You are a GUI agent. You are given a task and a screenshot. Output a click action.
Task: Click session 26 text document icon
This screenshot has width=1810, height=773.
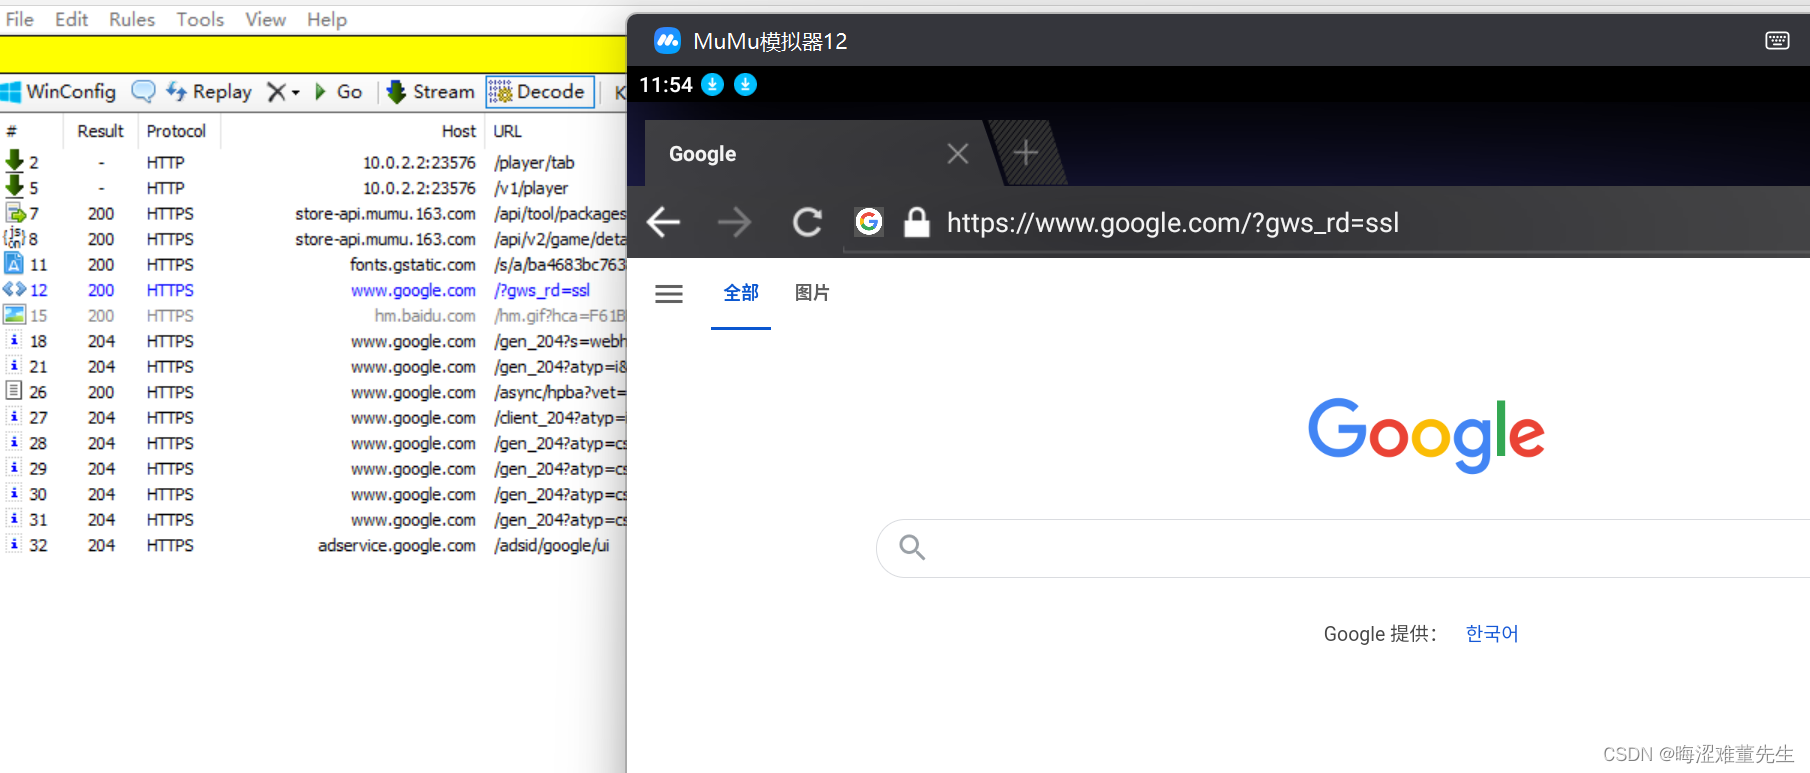[x=14, y=391]
